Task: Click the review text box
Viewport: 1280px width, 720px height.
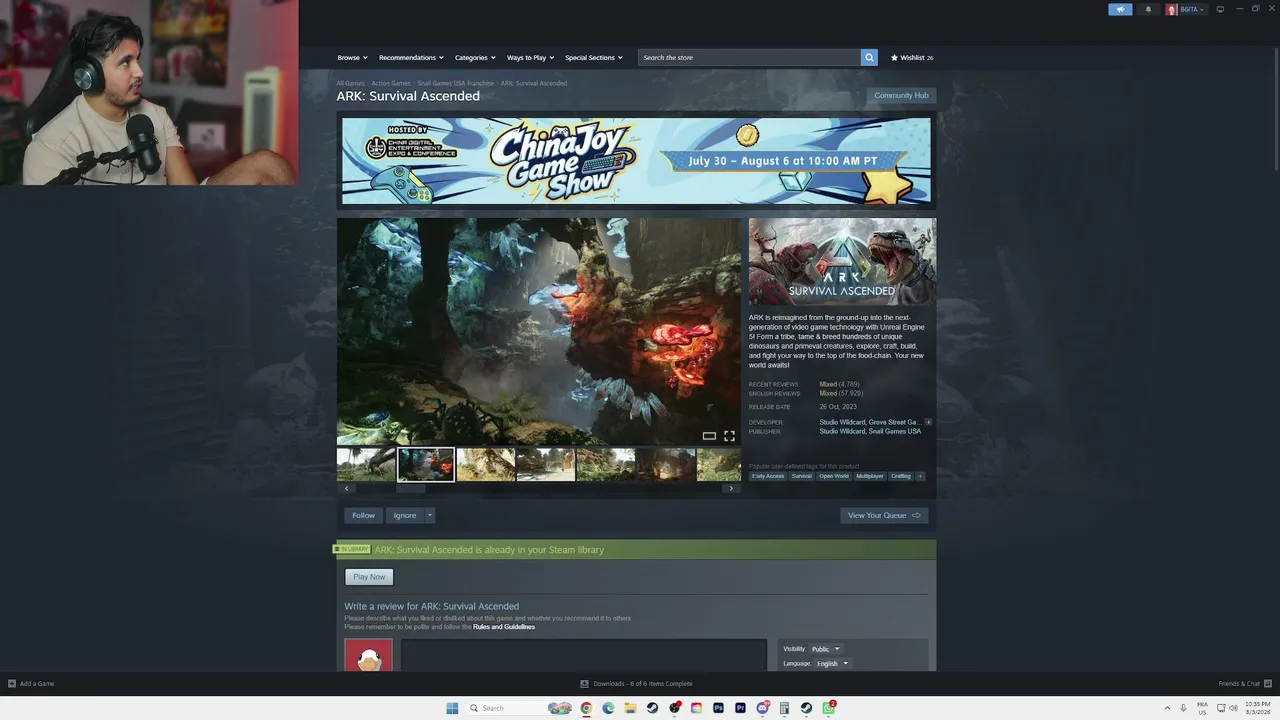Action: click(x=584, y=655)
